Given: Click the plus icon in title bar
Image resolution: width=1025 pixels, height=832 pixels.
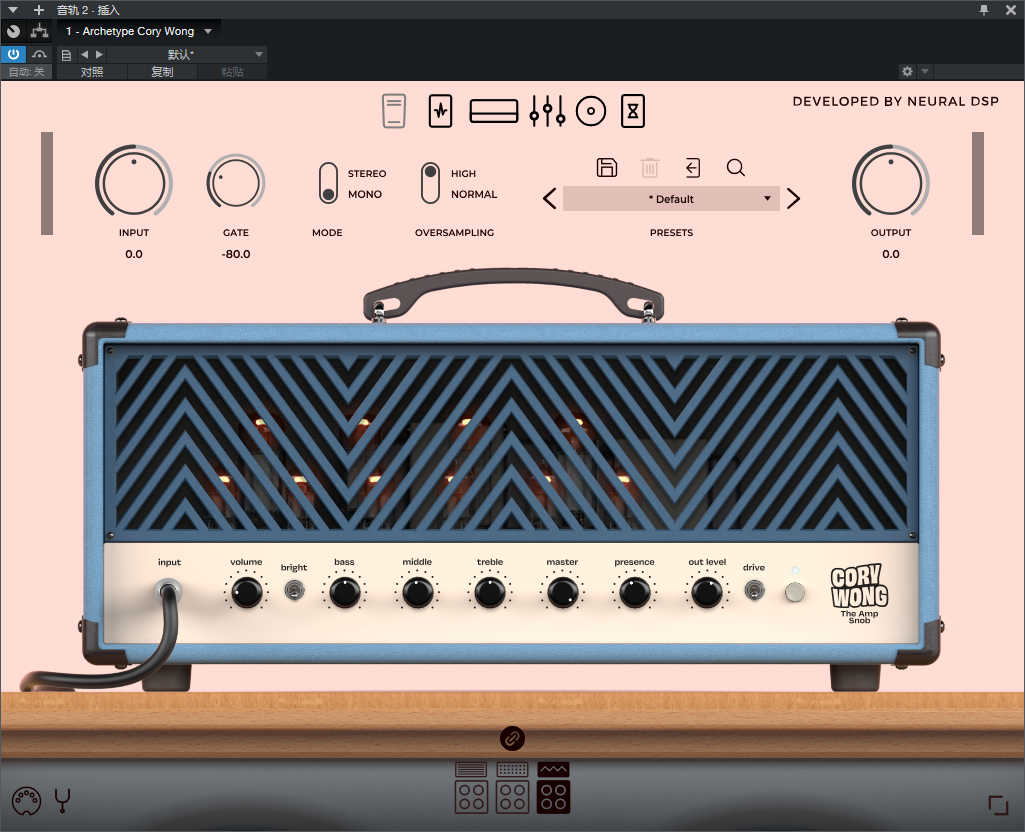Looking at the screenshot, I should point(39,10).
